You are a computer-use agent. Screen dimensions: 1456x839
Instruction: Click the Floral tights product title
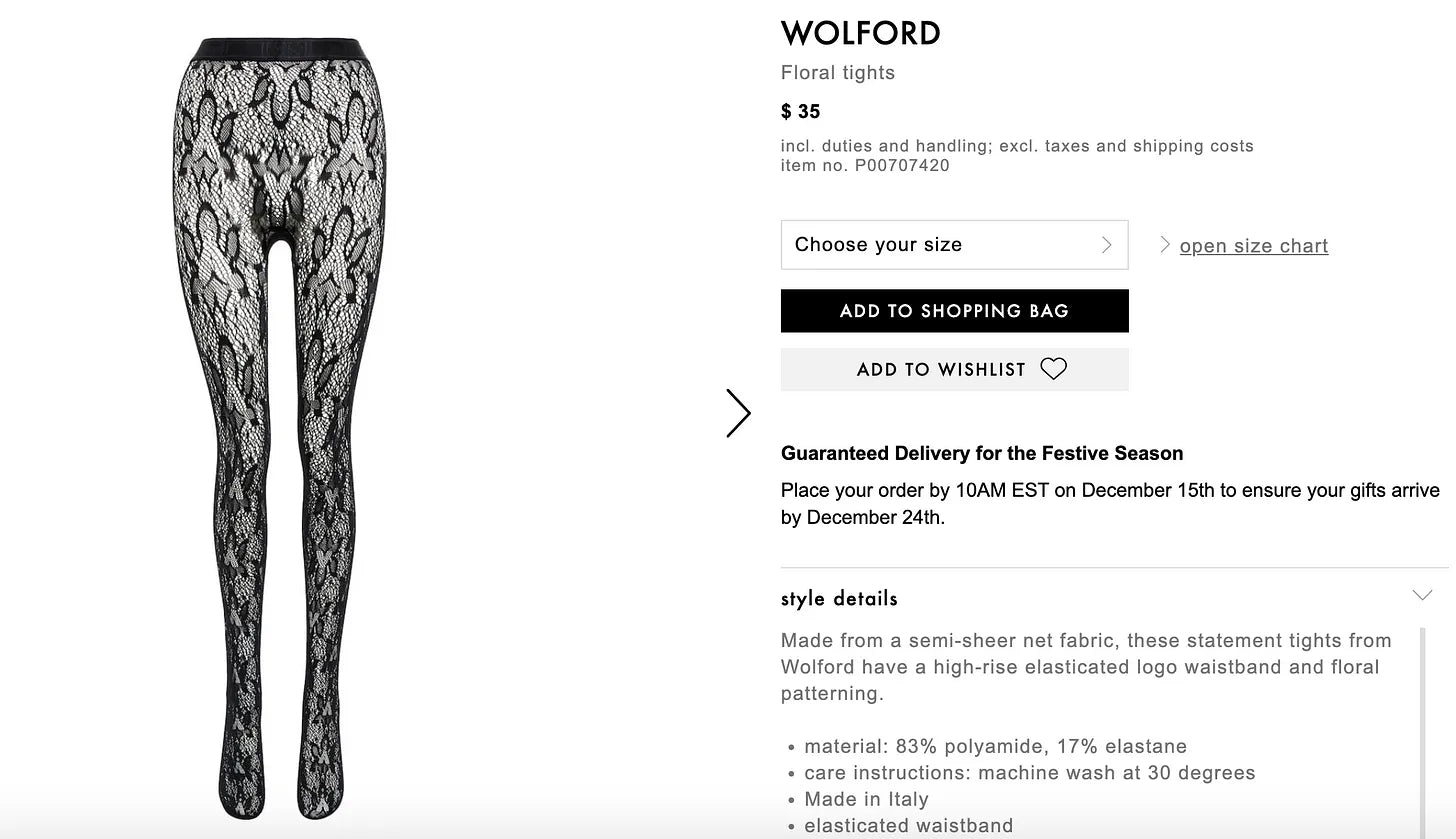(x=837, y=73)
